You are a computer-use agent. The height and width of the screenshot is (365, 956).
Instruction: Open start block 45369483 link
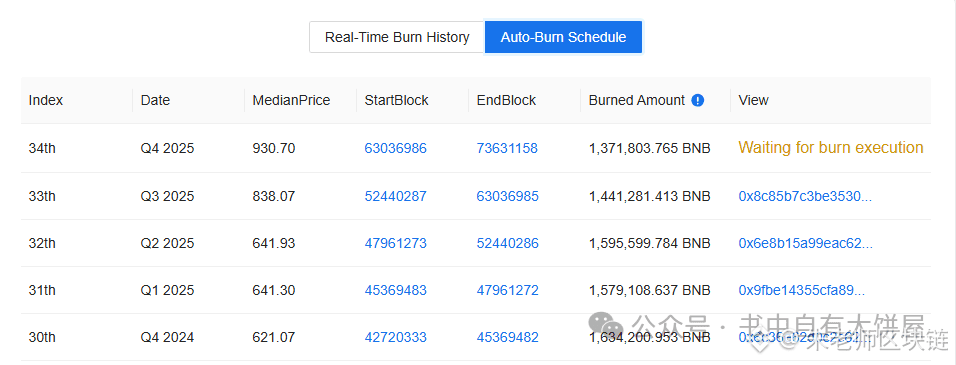coord(396,290)
